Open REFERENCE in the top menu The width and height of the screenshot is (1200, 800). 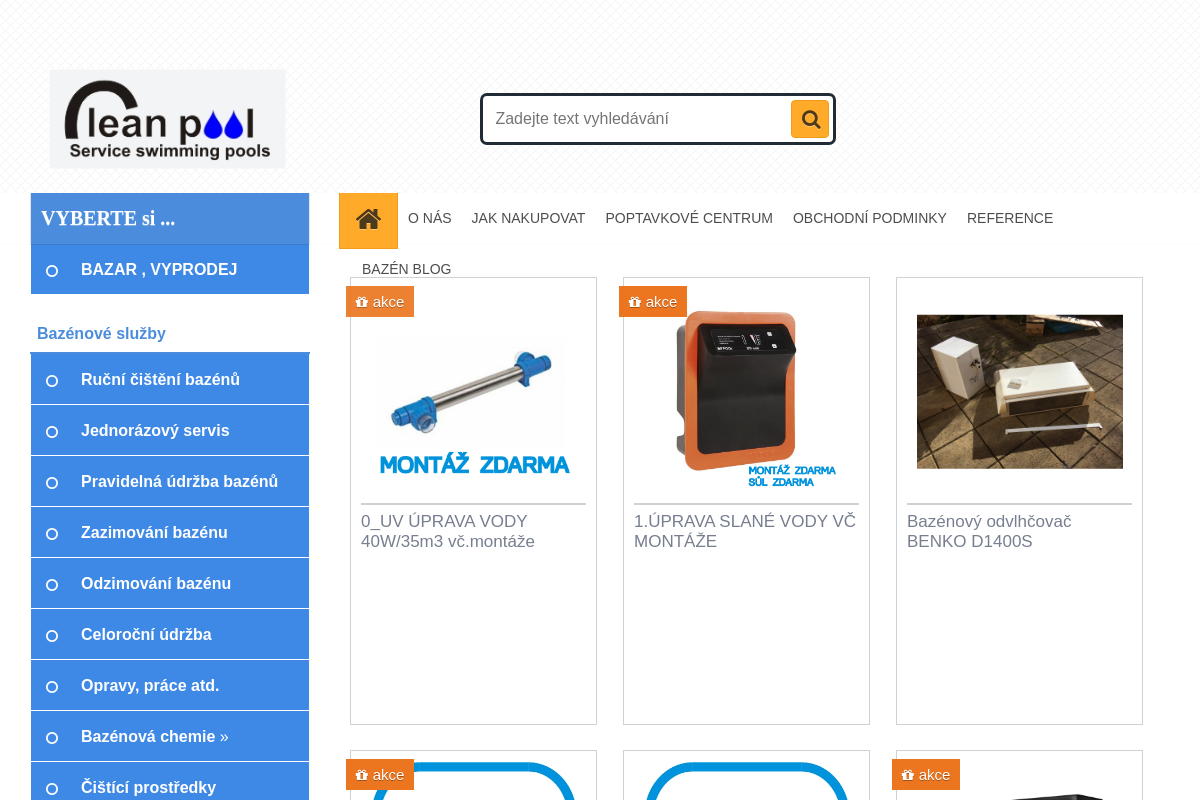[1010, 218]
